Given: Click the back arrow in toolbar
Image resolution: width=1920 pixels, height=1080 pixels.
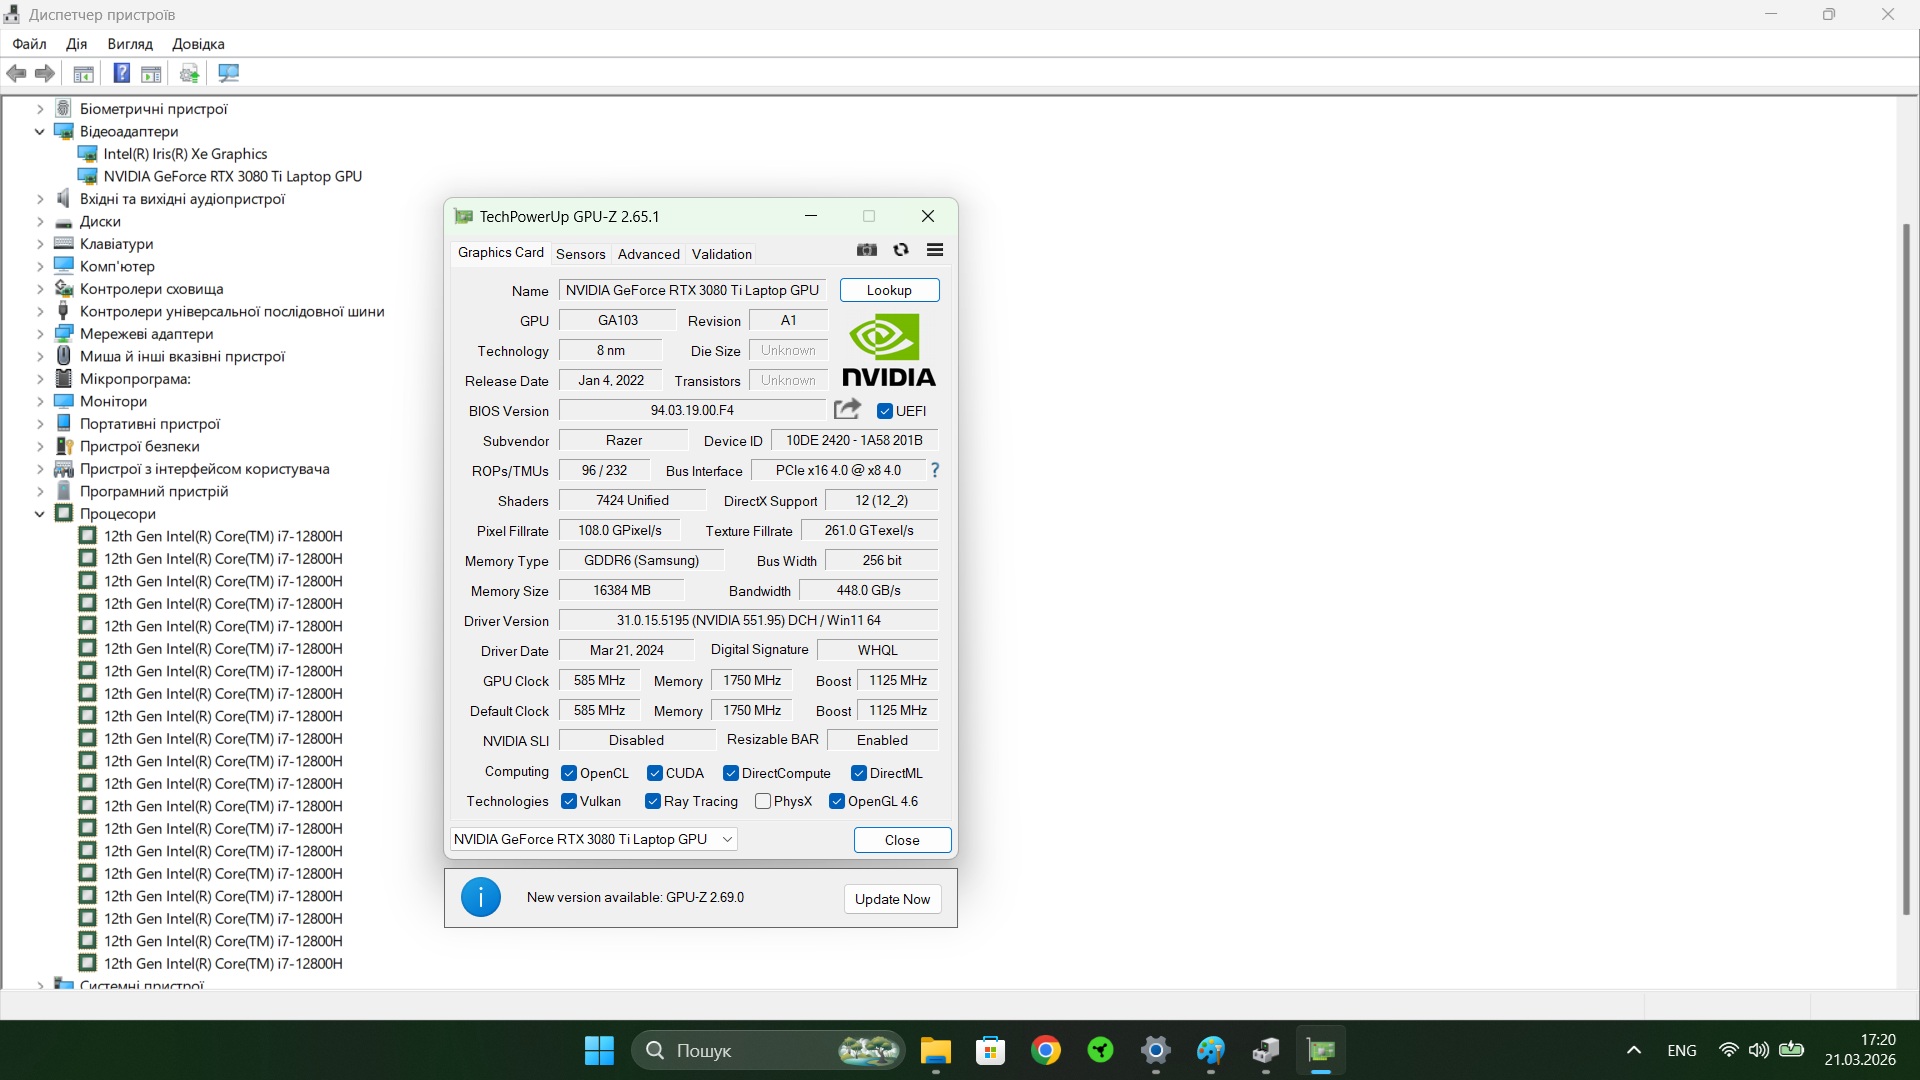Looking at the screenshot, I should point(17,73).
